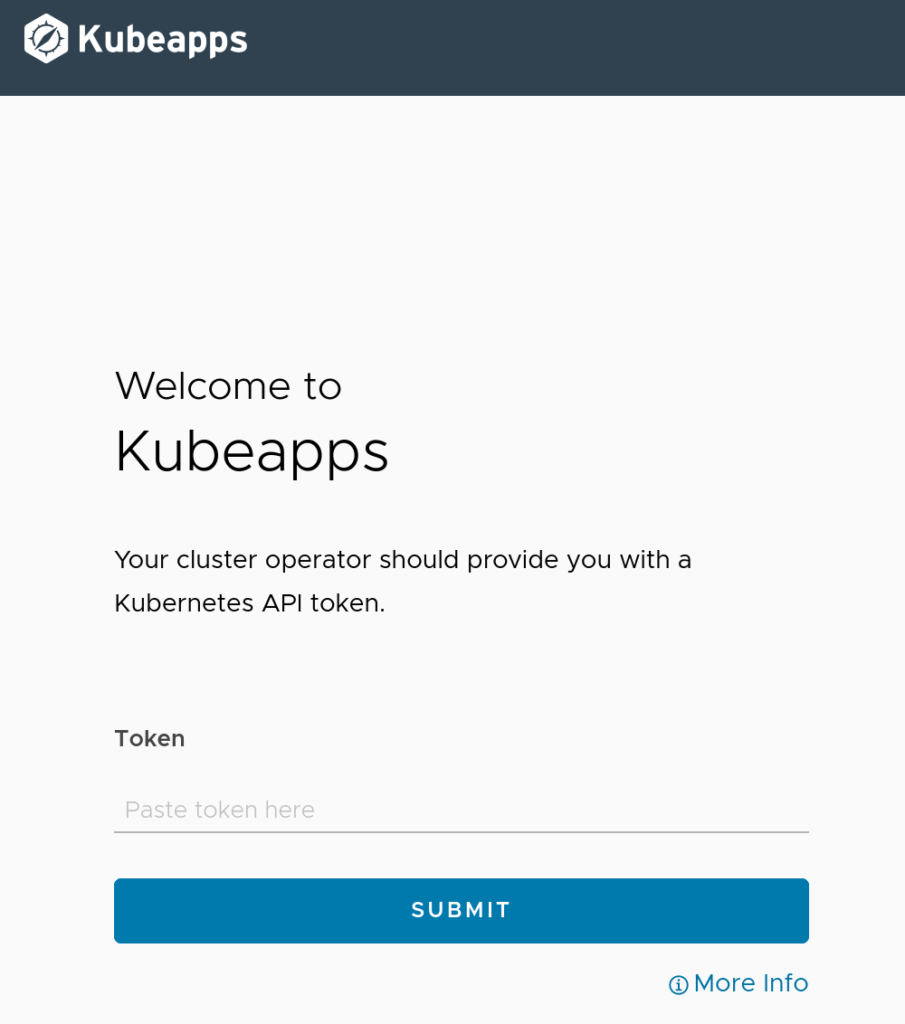Image resolution: width=905 pixels, height=1024 pixels.
Task: Click the large Kubeapps title heading
Action: tap(251, 452)
